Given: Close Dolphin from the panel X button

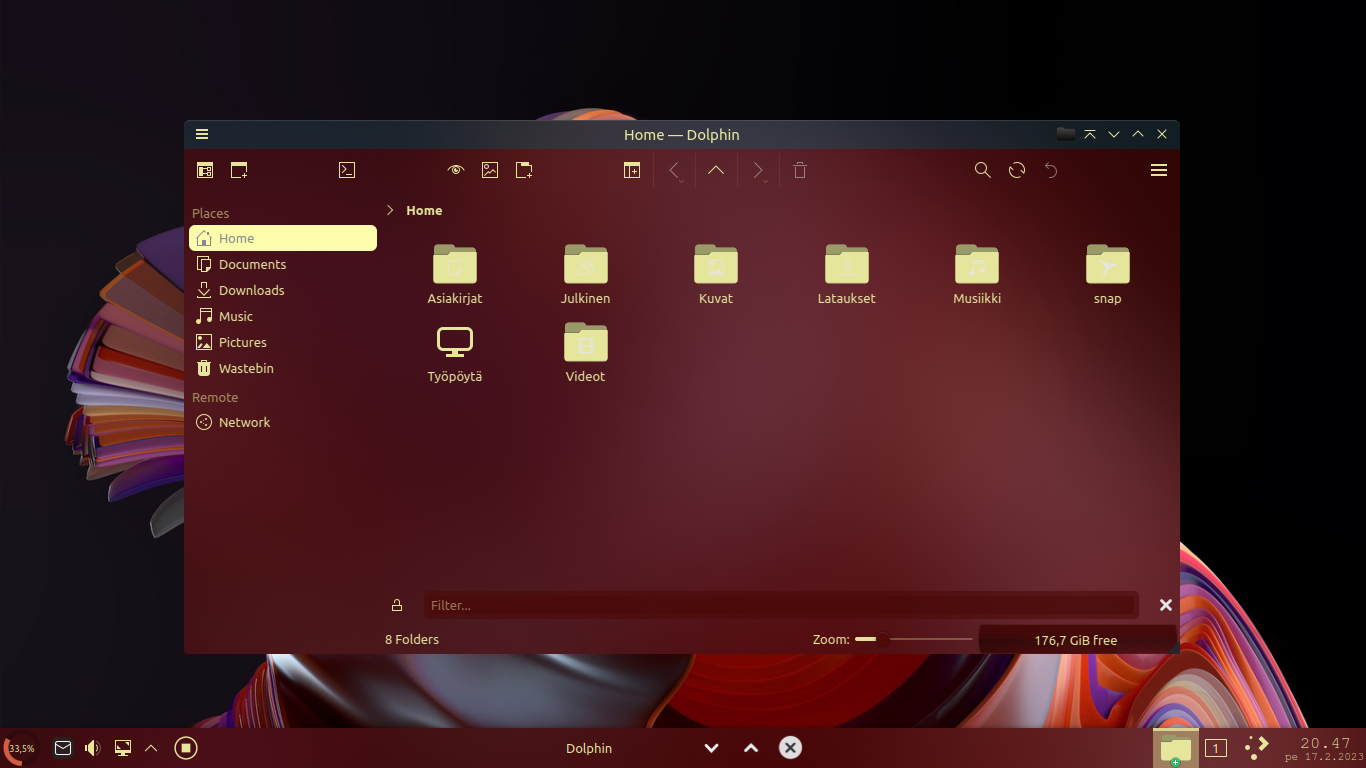Looking at the screenshot, I should (x=790, y=748).
